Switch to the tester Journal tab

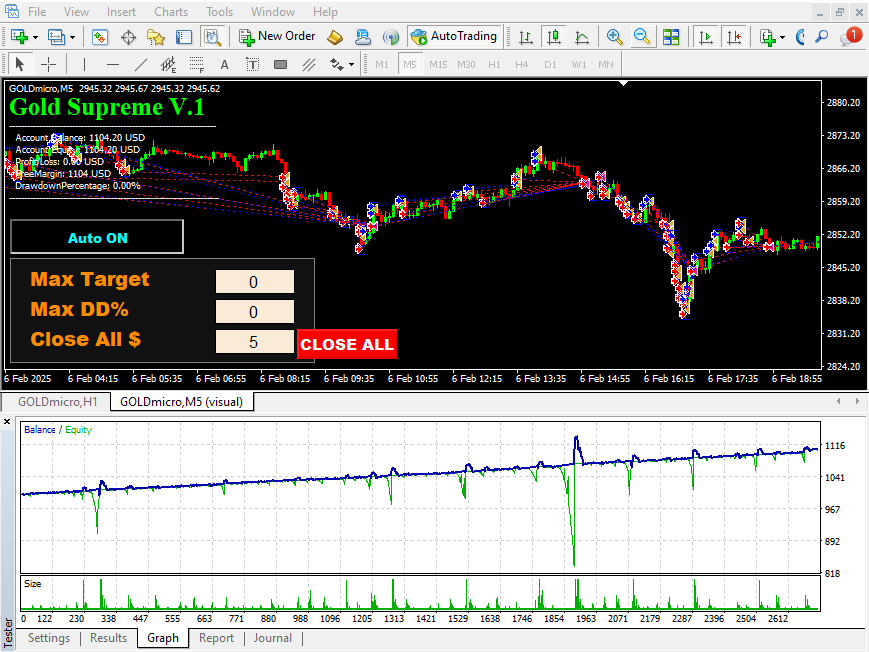coord(272,638)
